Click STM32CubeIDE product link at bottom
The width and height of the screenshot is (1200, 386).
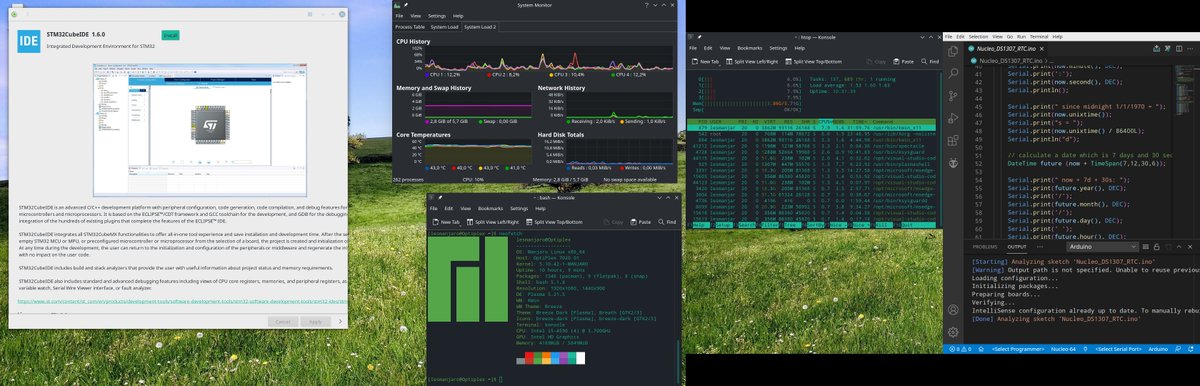182,301
